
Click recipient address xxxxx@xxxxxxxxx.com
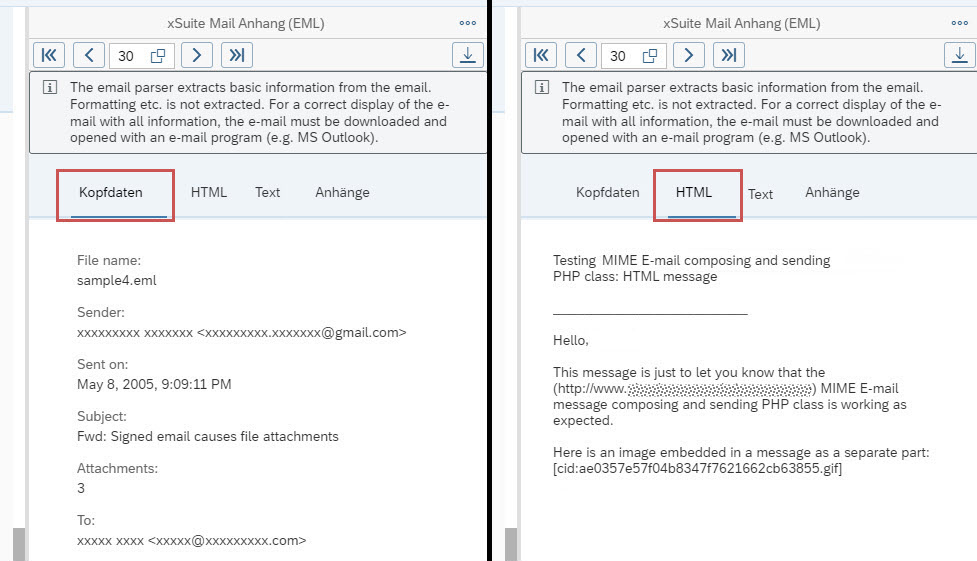(x=191, y=540)
